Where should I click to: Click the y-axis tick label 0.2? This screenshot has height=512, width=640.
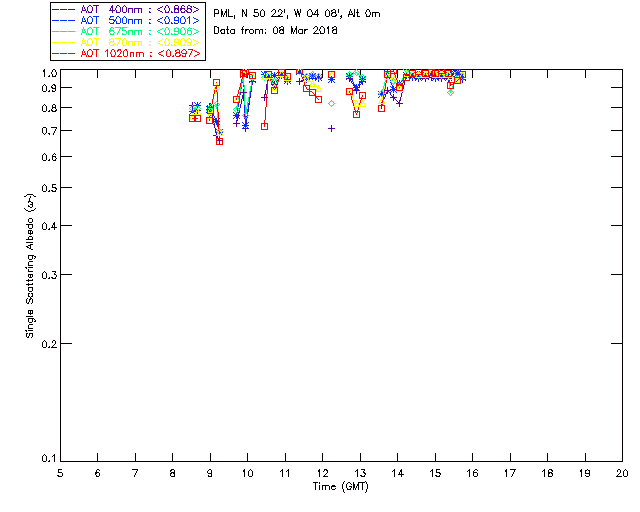pos(49,344)
